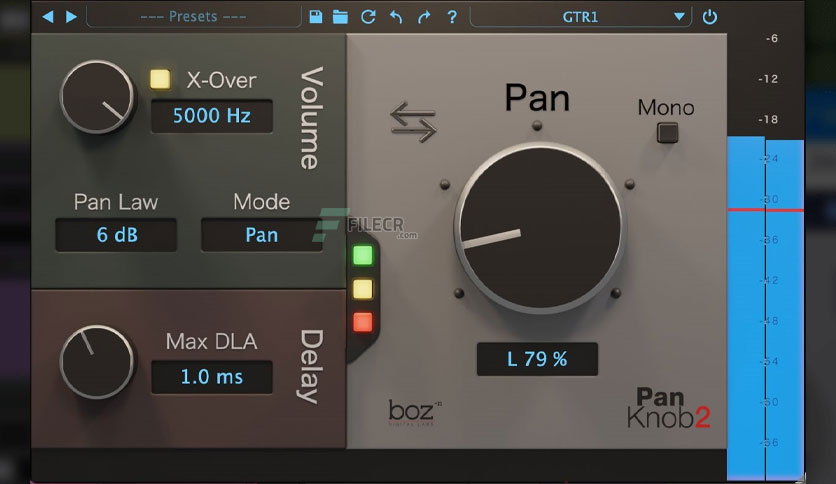This screenshot has width=836, height=484.
Task: Open the Presets dropdown list
Action: coord(194,17)
